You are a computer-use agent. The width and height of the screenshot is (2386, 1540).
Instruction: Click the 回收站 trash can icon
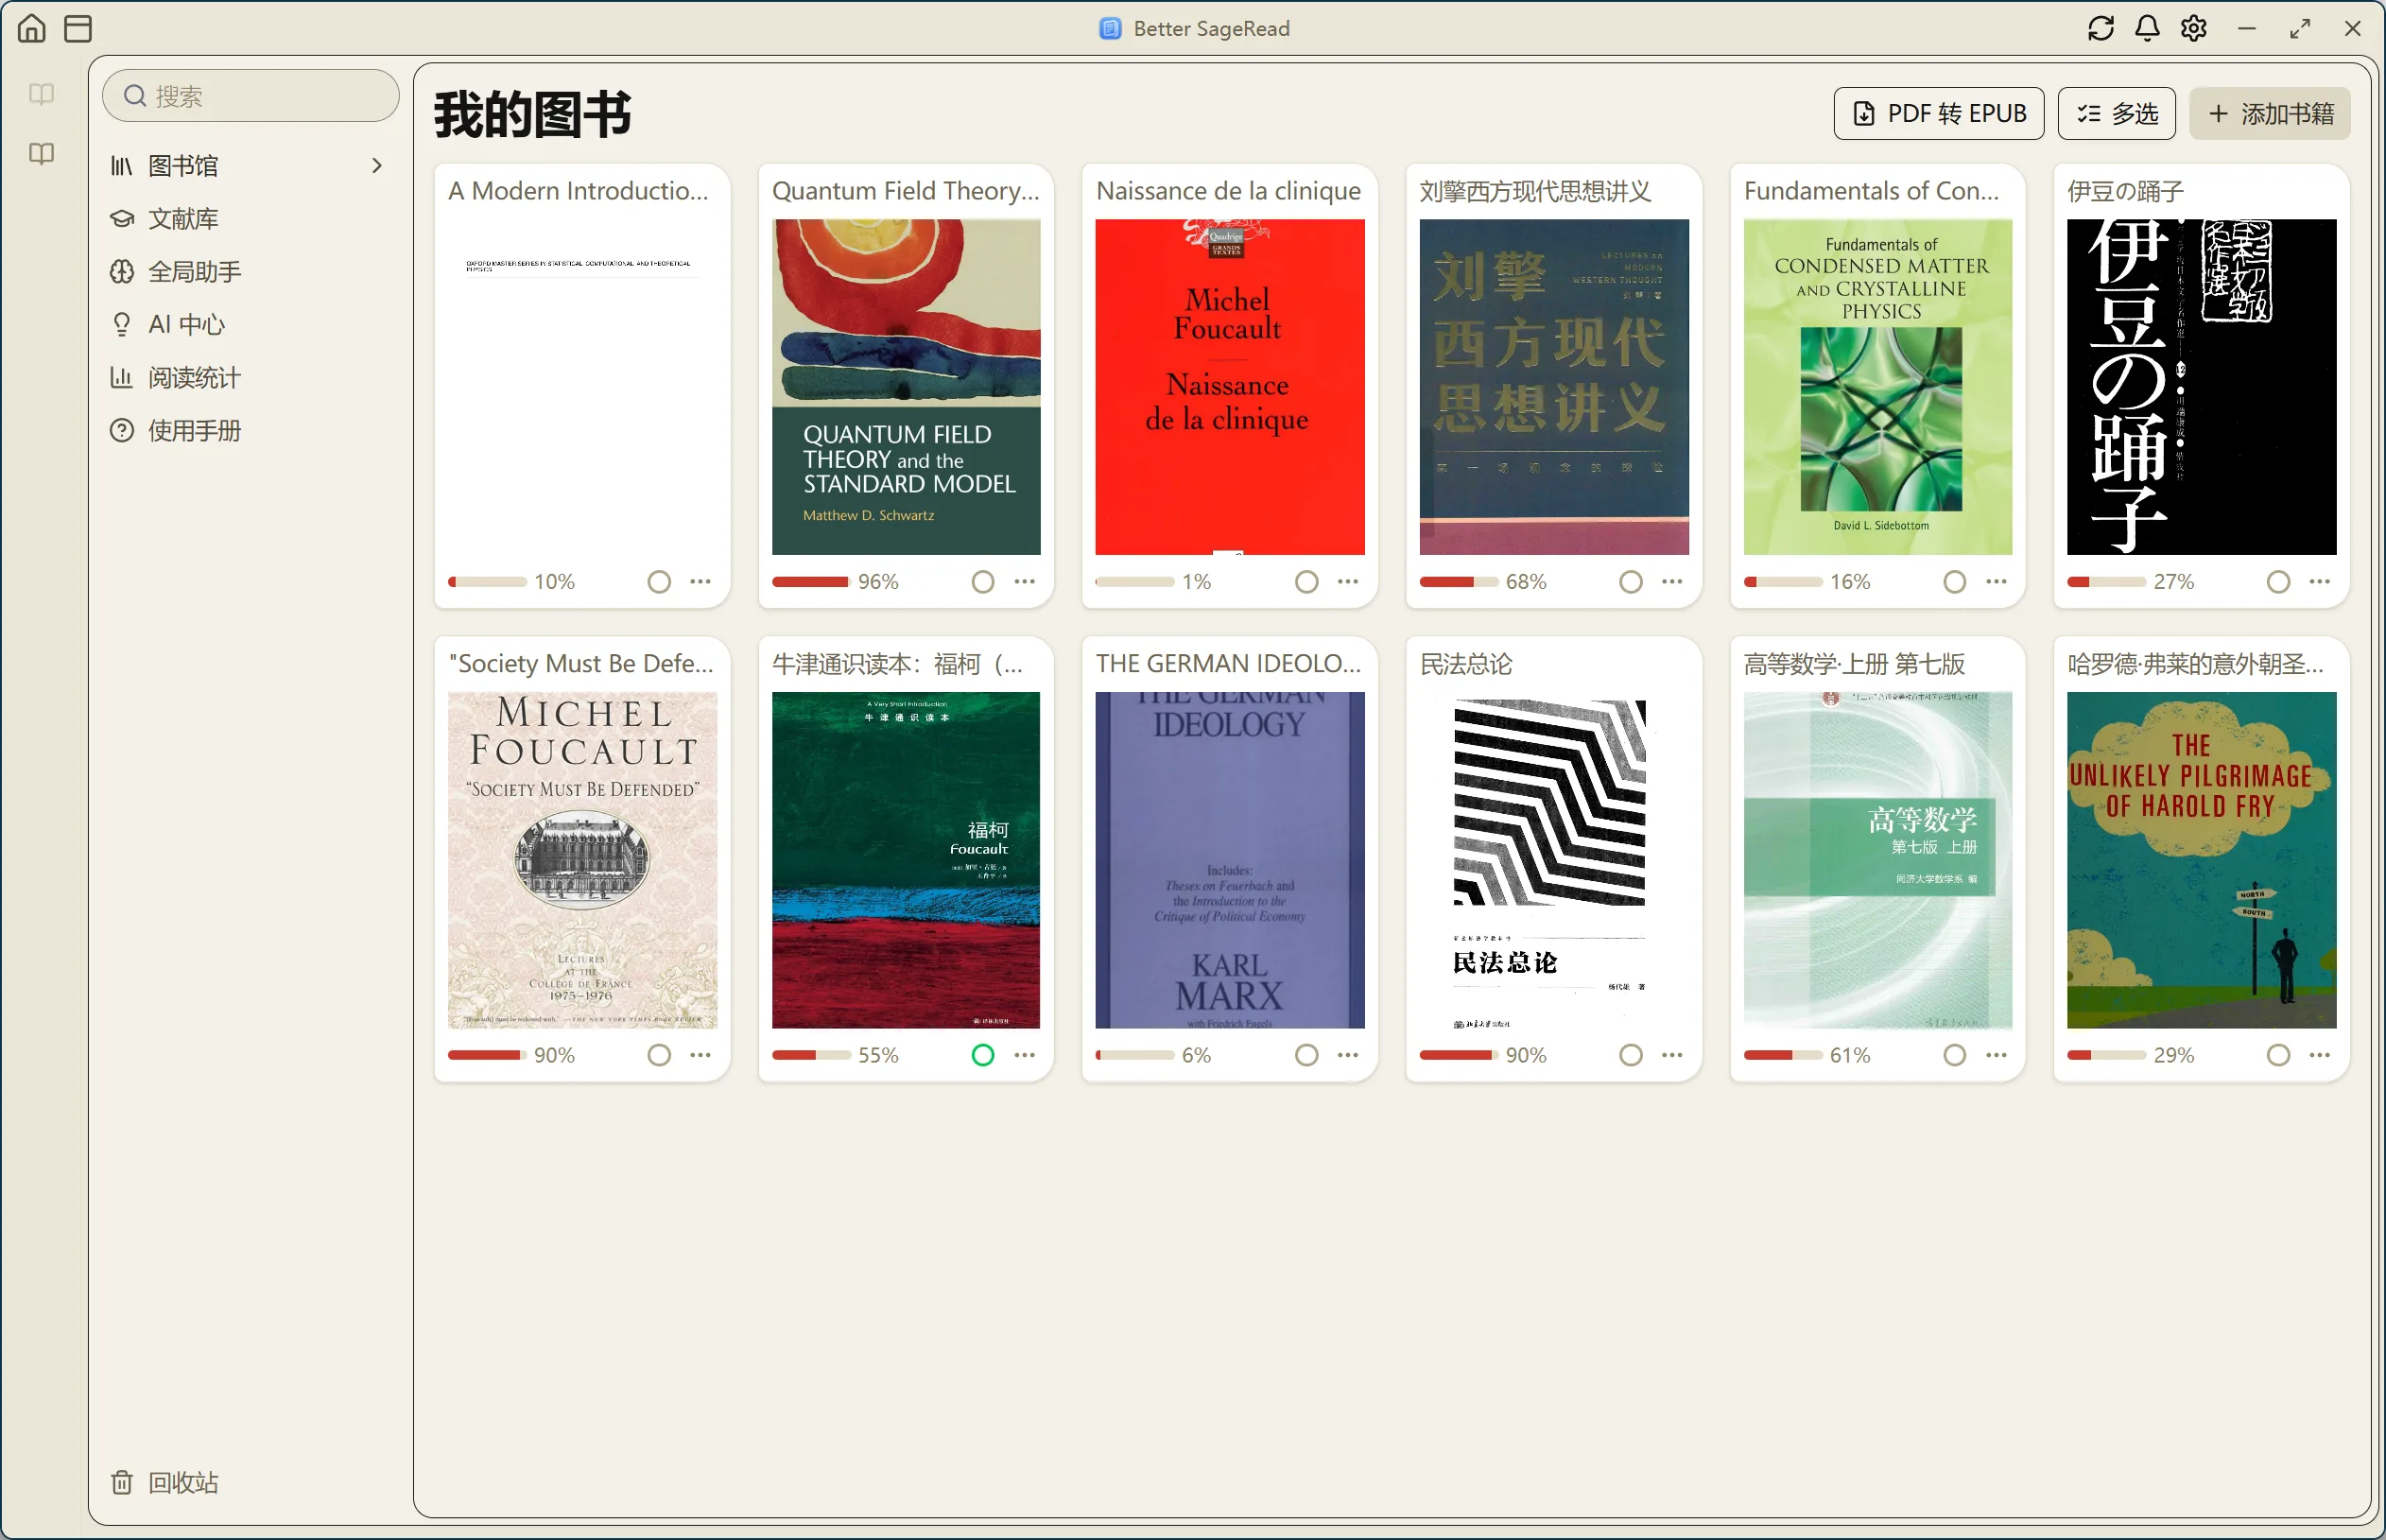(121, 1482)
